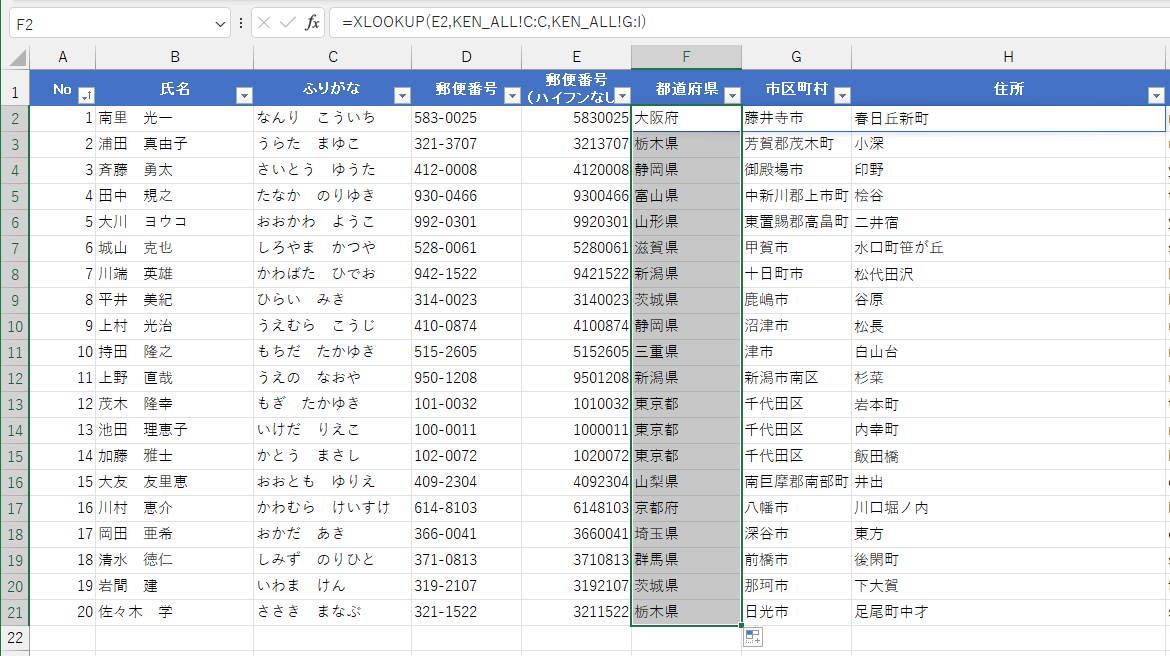Open the Quick Analysis icon below the table
Viewport: 1170px width, 656px height.
click(x=752, y=638)
